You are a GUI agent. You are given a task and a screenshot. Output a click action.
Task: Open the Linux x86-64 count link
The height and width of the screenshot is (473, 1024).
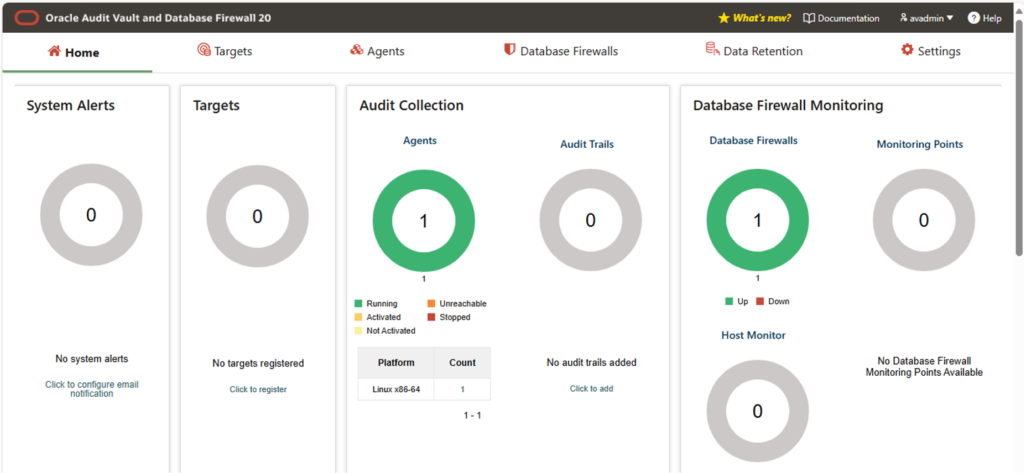pyautogui.click(x=462, y=389)
